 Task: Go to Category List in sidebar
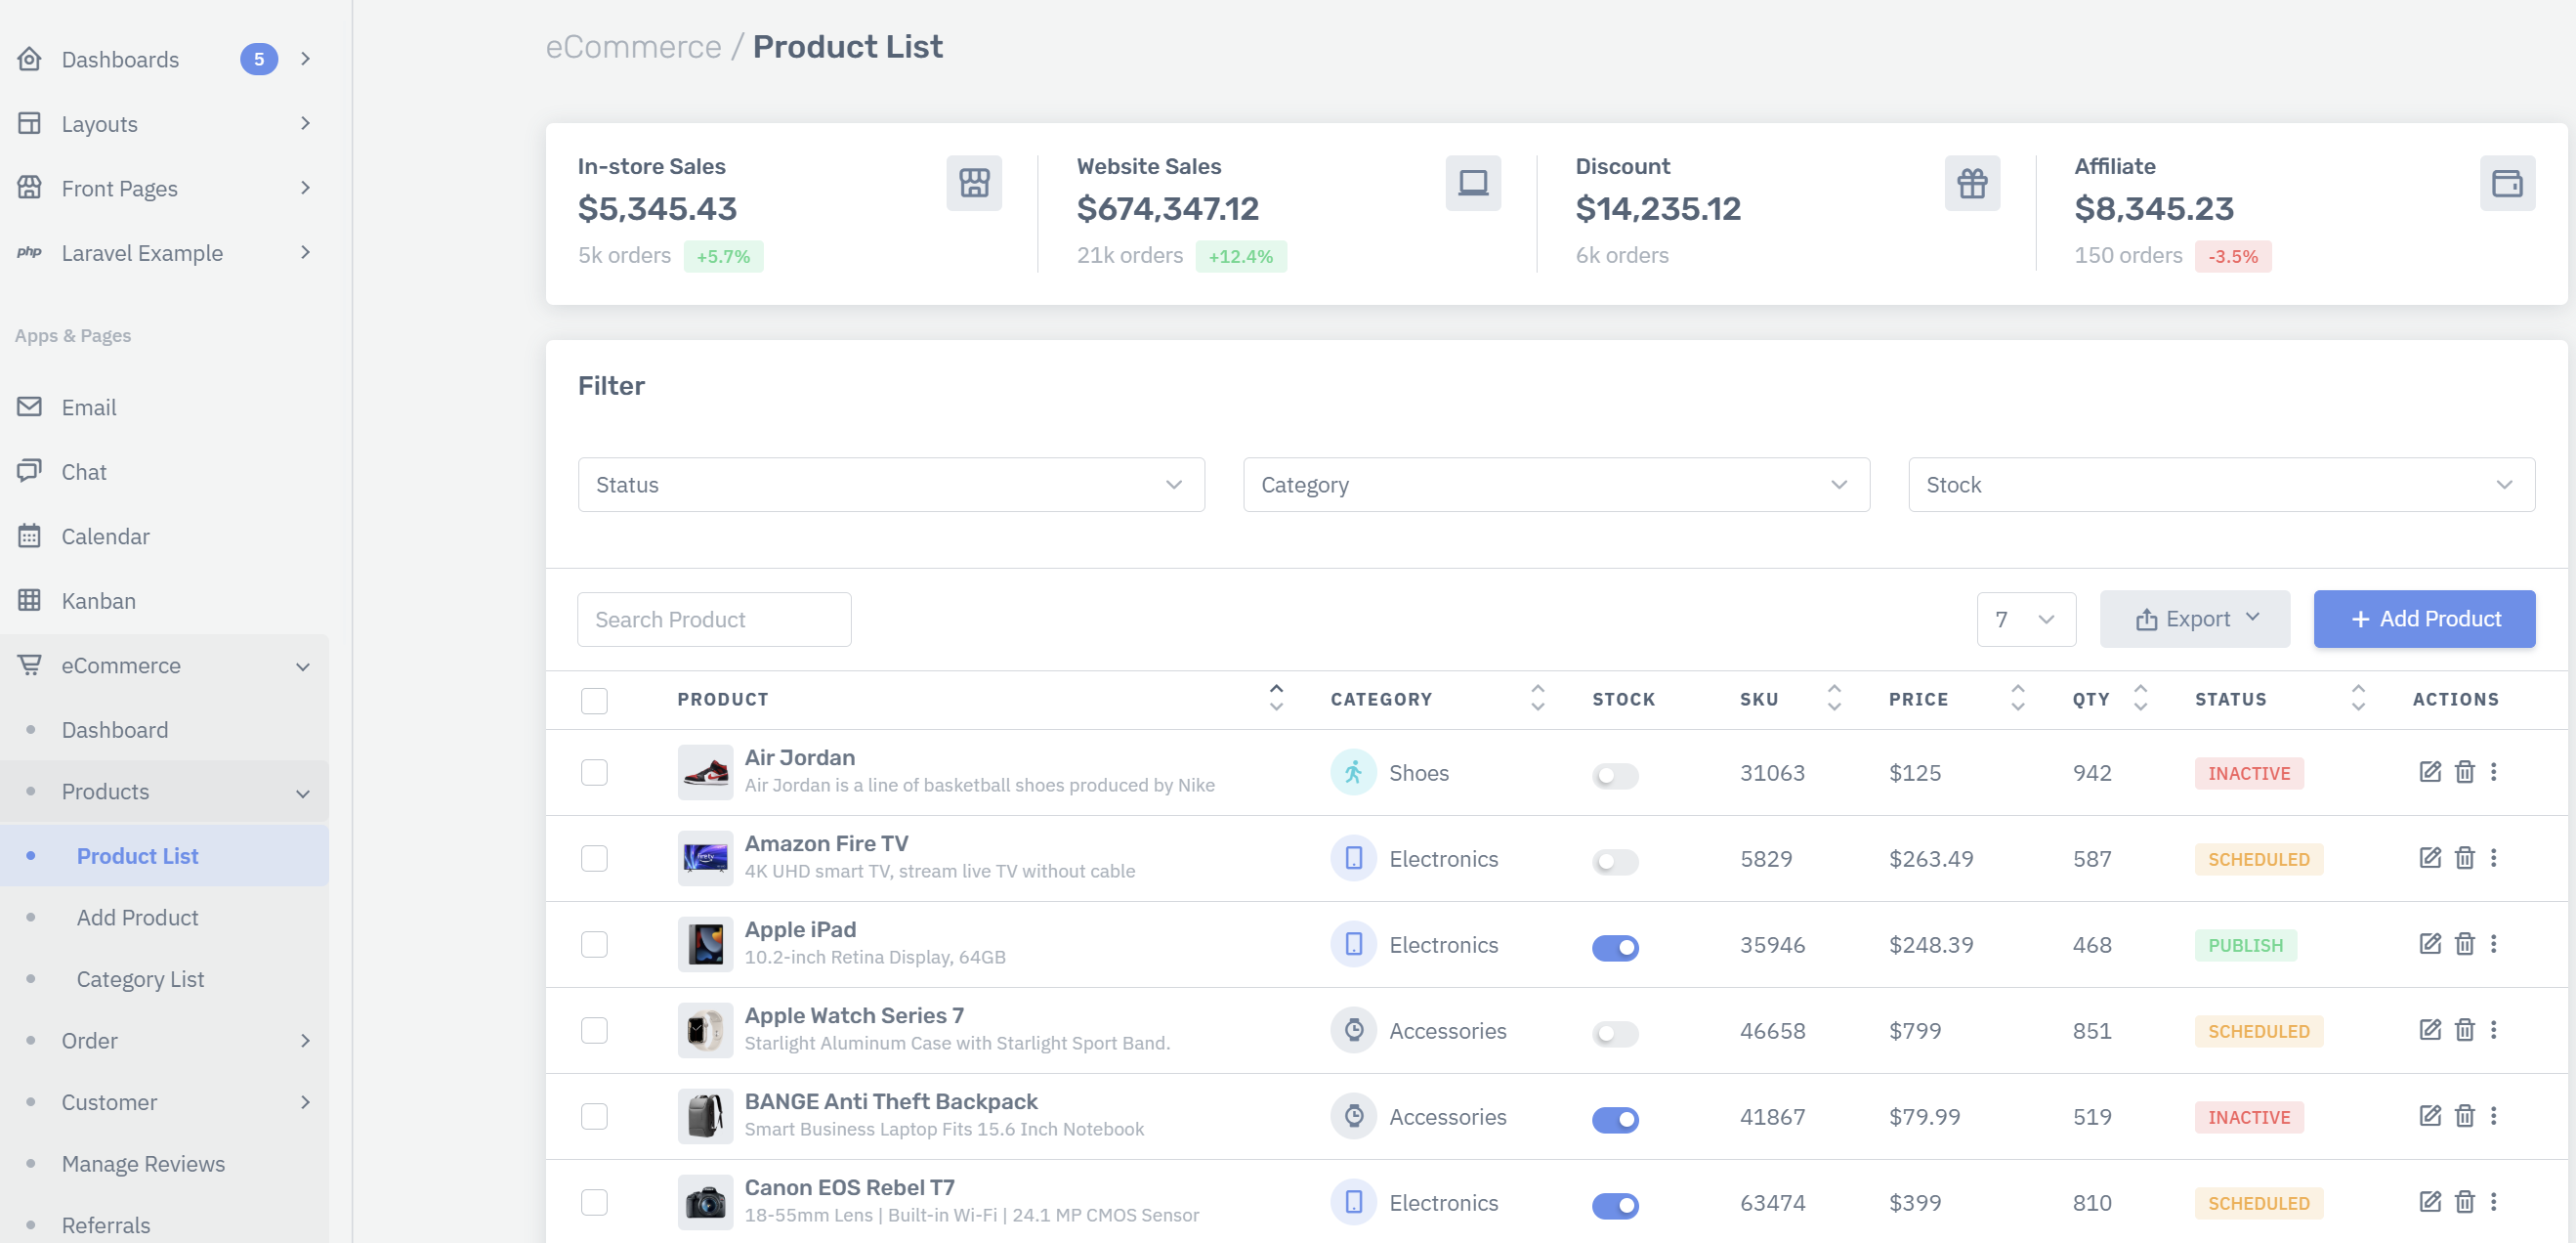click(164, 979)
